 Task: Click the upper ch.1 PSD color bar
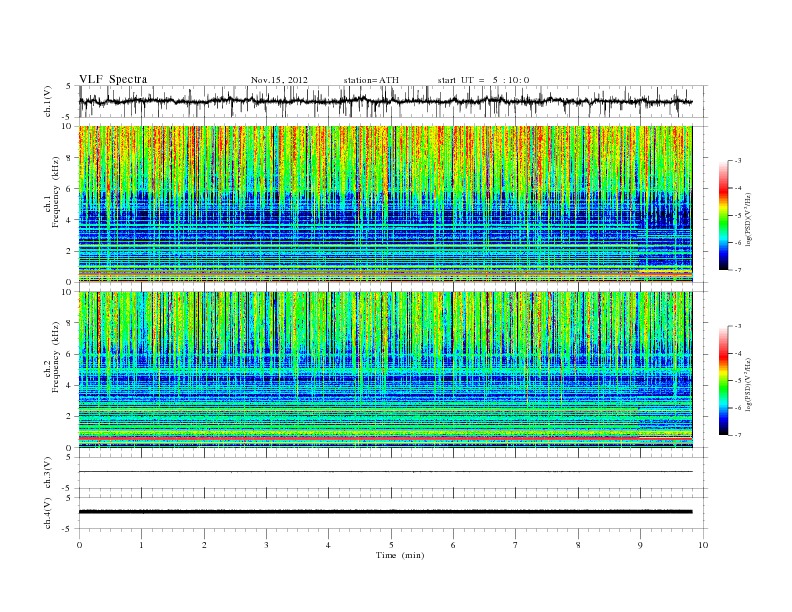[x=723, y=215]
